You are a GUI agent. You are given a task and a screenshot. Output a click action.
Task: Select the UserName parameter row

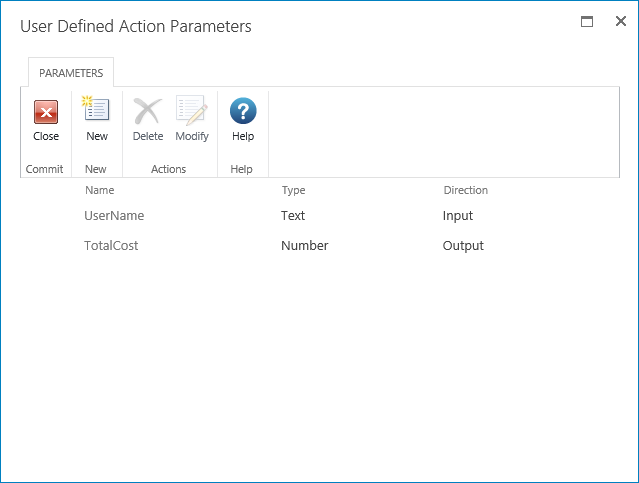click(115, 216)
